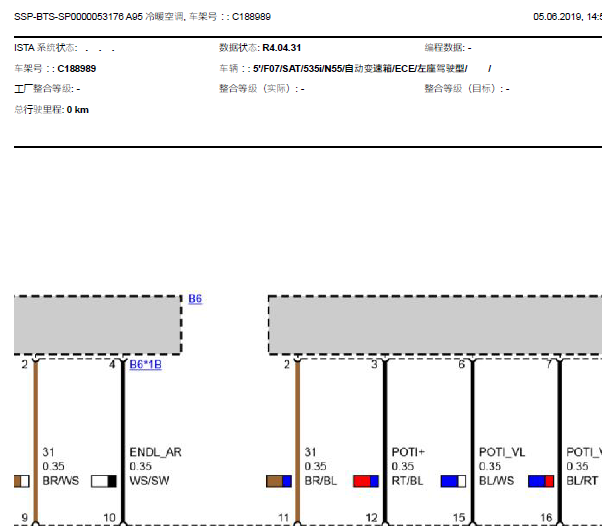Select the BL/RT wire color text
Screen dimensions: 602x526
pyautogui.click(x=582, y=481)
